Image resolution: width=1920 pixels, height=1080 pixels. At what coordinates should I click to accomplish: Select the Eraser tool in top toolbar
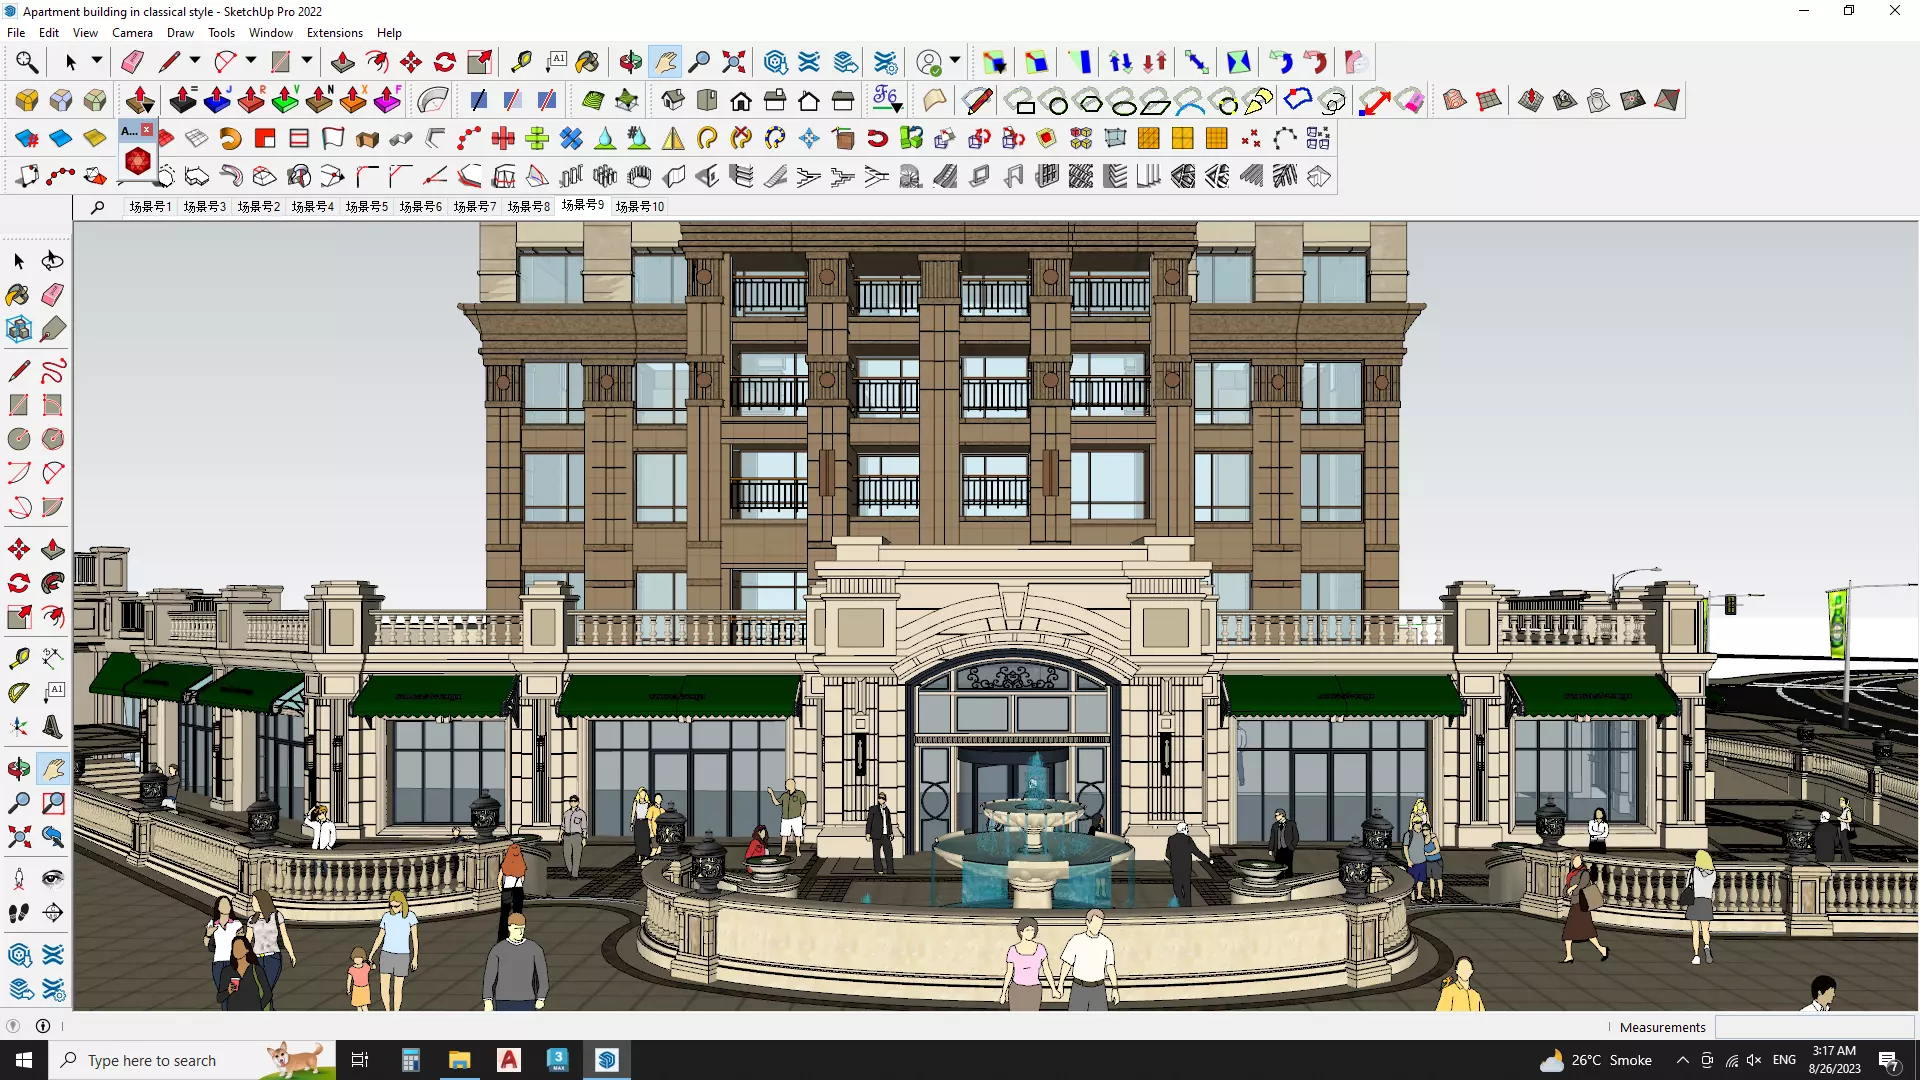tap(132, 62)
